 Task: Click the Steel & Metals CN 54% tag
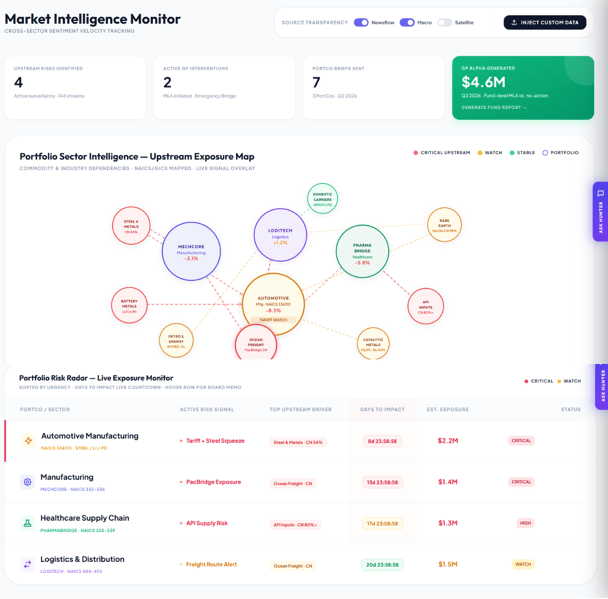click(298, 442)
